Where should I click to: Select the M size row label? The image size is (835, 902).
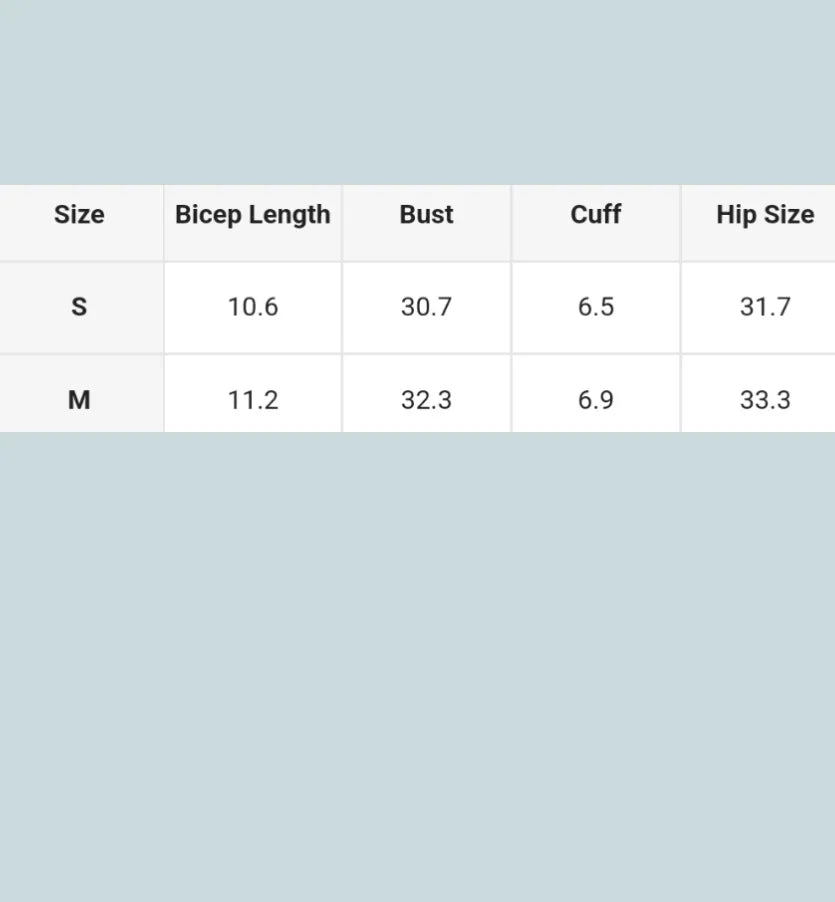coord(79,400)
